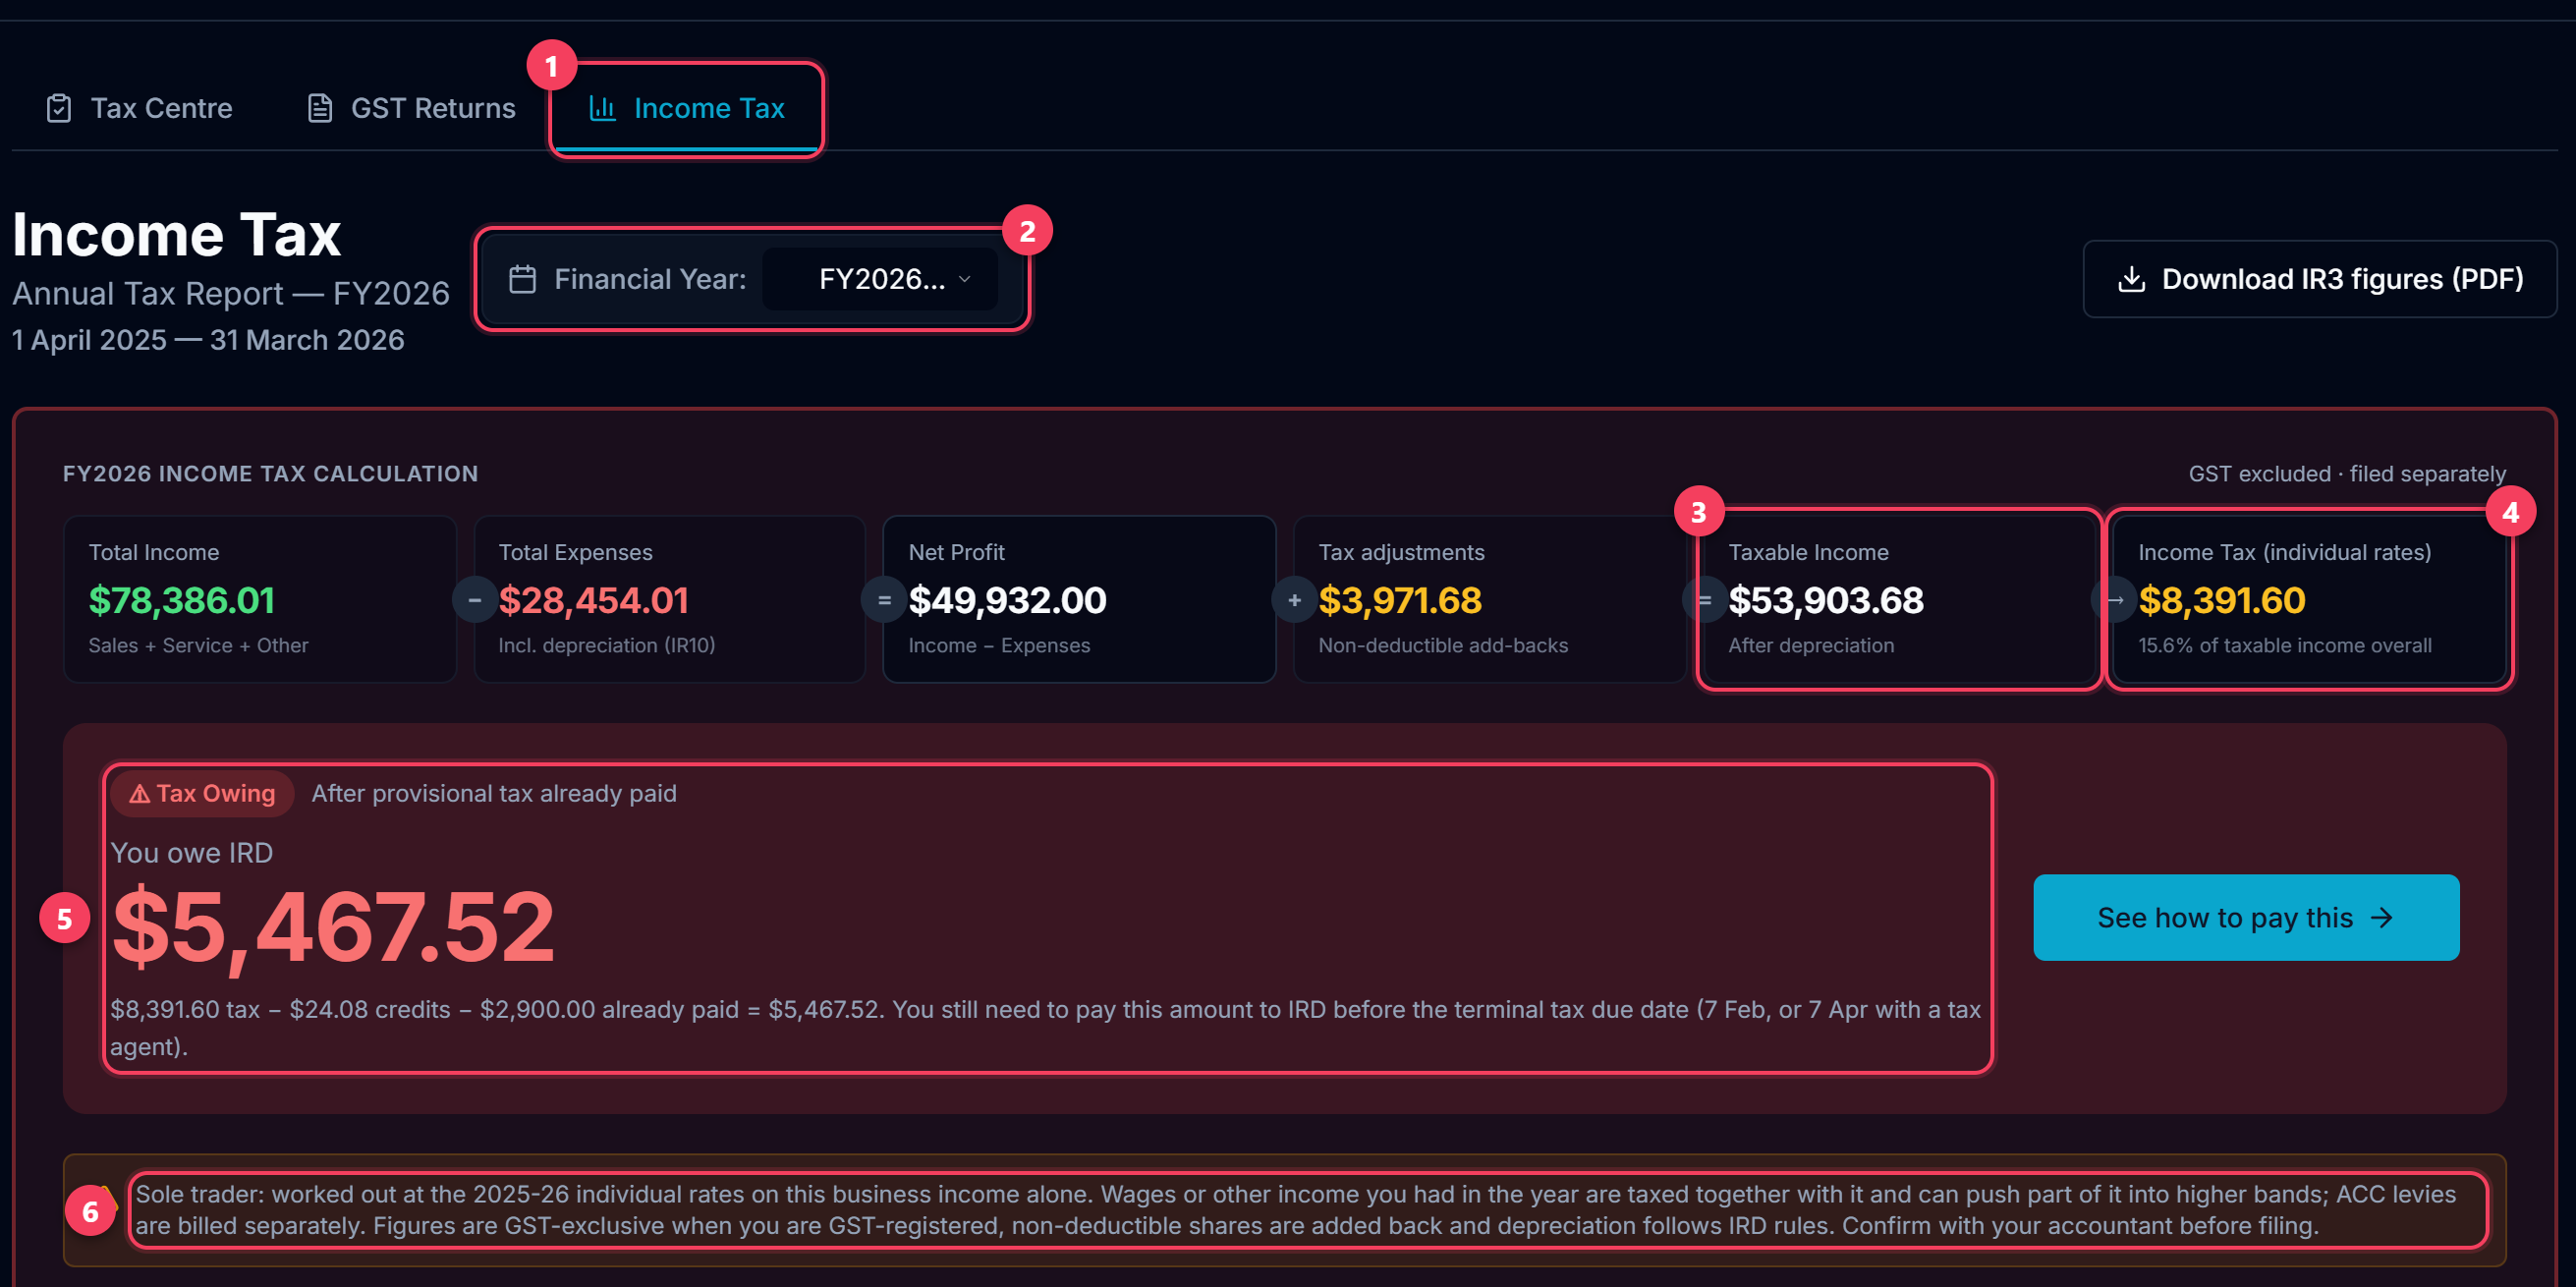Click 'Income – Expenses' caption under Net Profit
The image size is (2576, 1287).
(999, 645)
